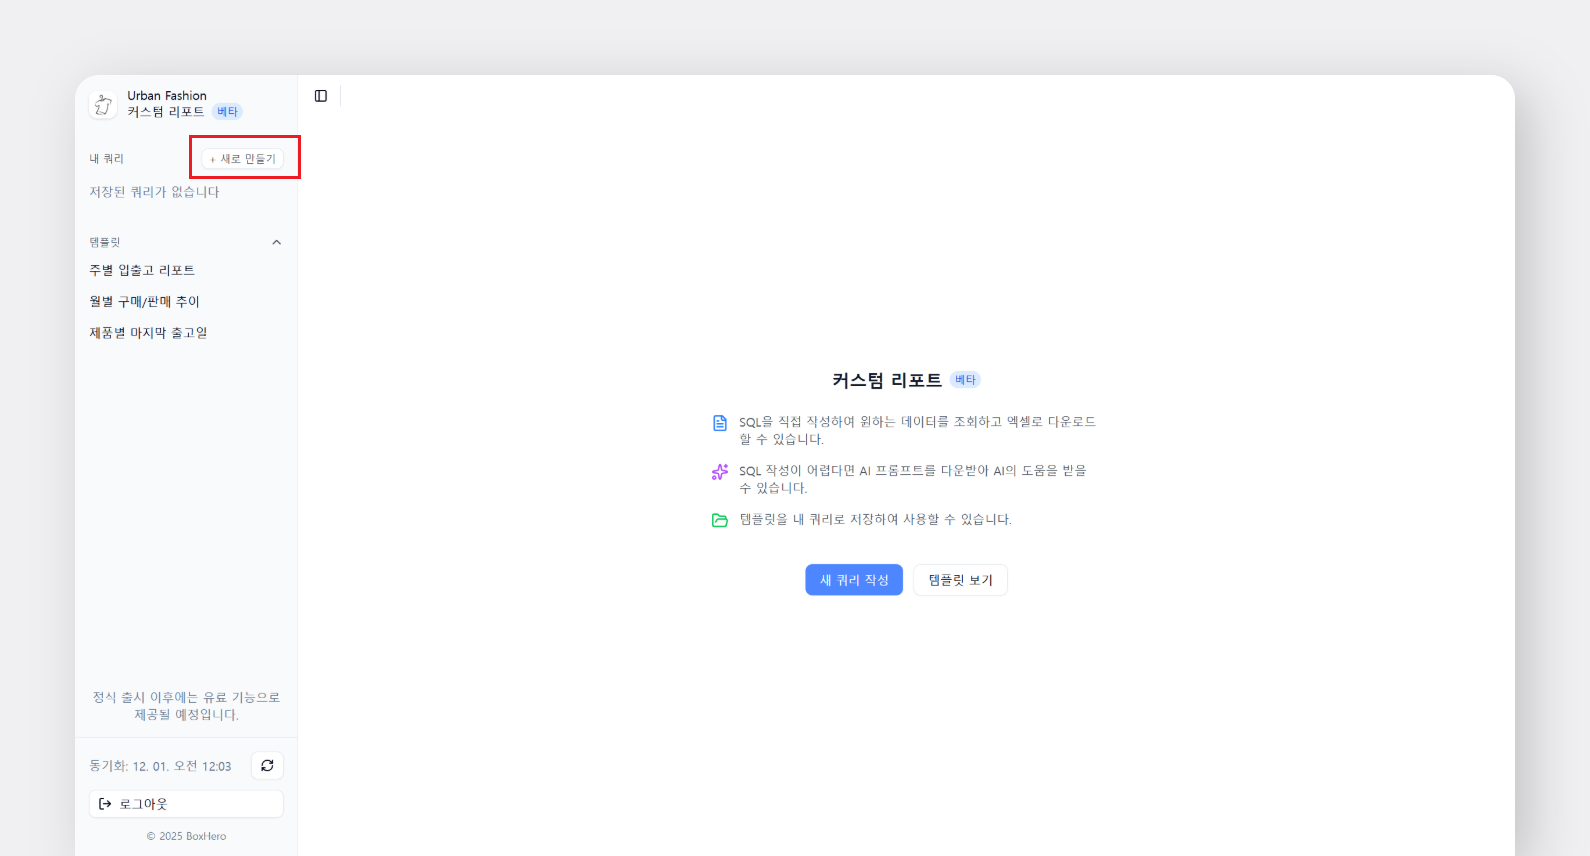Select the 제품별 마지막 출고일 template

pyautogui.click(x=148, y=333)
